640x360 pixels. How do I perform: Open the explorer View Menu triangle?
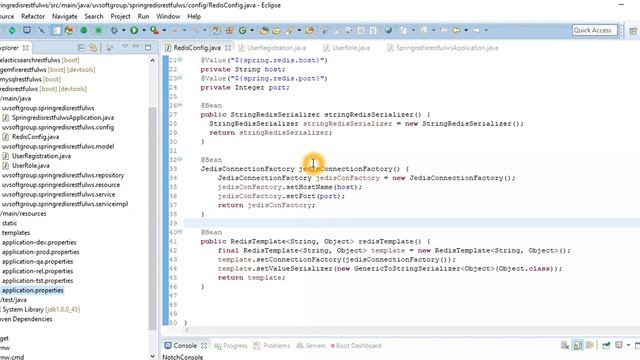tap(125, 46)
